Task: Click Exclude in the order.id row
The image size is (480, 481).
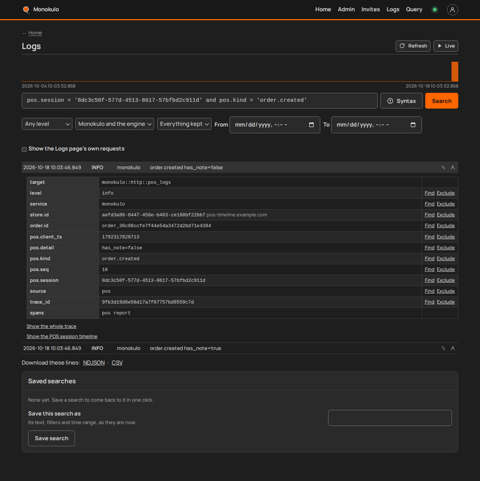Action: click(x=446, y=226)
